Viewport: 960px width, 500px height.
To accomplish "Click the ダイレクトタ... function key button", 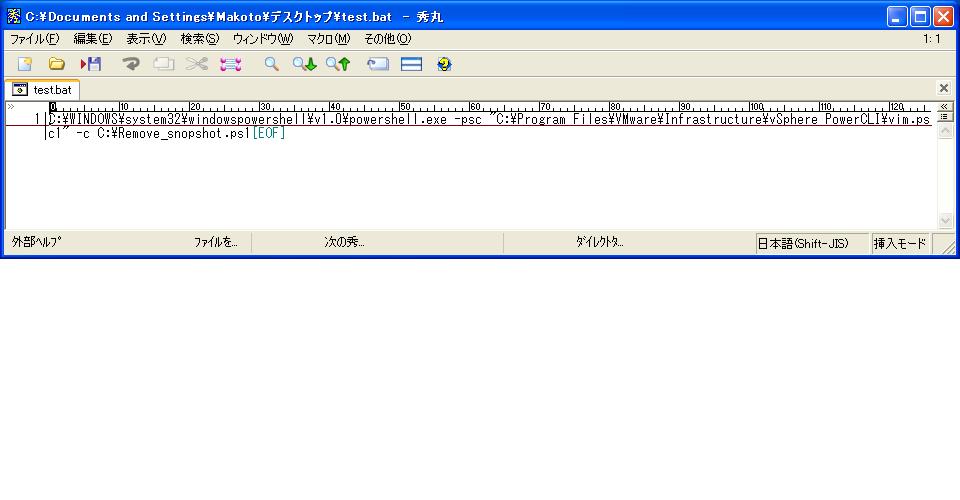I will tap(599, 242).
